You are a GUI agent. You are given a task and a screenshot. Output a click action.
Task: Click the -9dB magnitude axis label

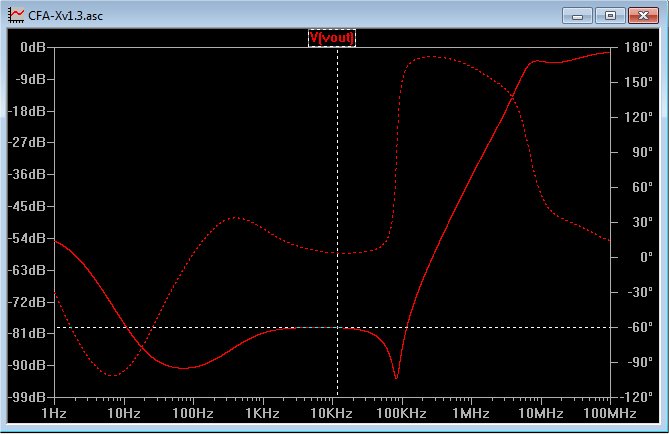(29, 79)
